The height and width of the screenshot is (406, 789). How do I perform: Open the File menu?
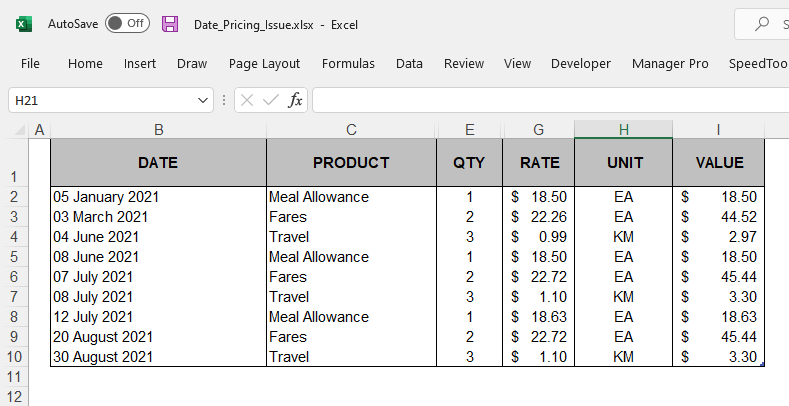click(30, 63)
